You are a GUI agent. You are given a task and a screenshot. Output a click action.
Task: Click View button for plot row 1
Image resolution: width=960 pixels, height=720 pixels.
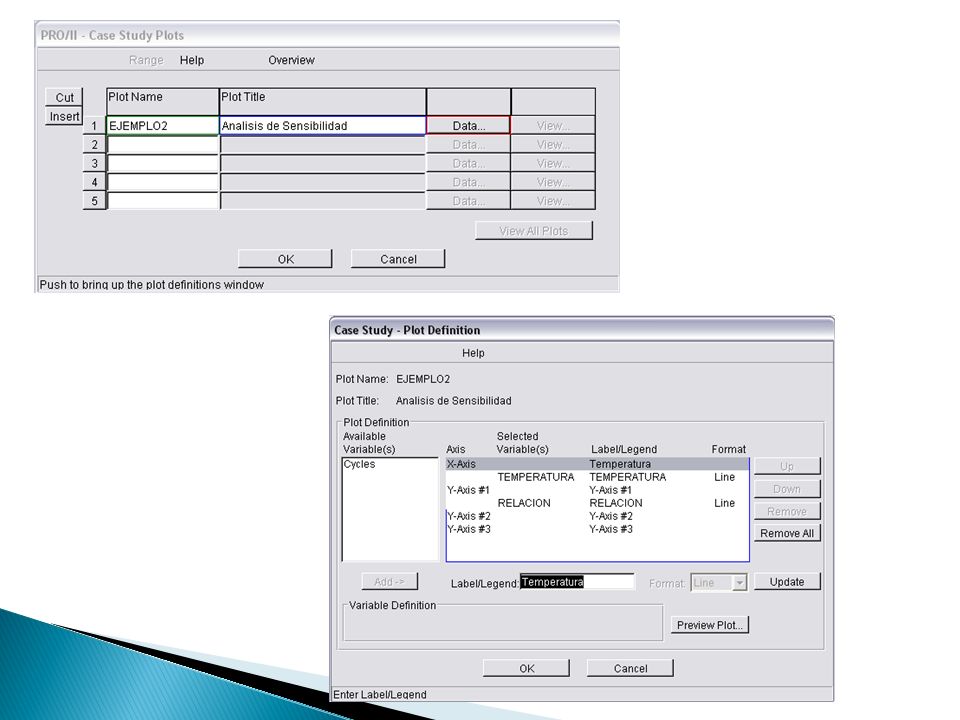(553, 126)
